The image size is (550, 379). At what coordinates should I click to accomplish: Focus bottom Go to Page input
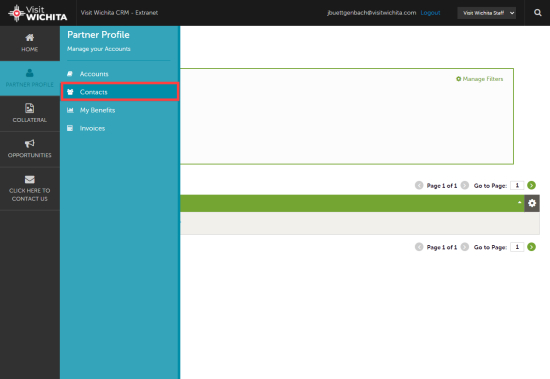coord(517,247)
